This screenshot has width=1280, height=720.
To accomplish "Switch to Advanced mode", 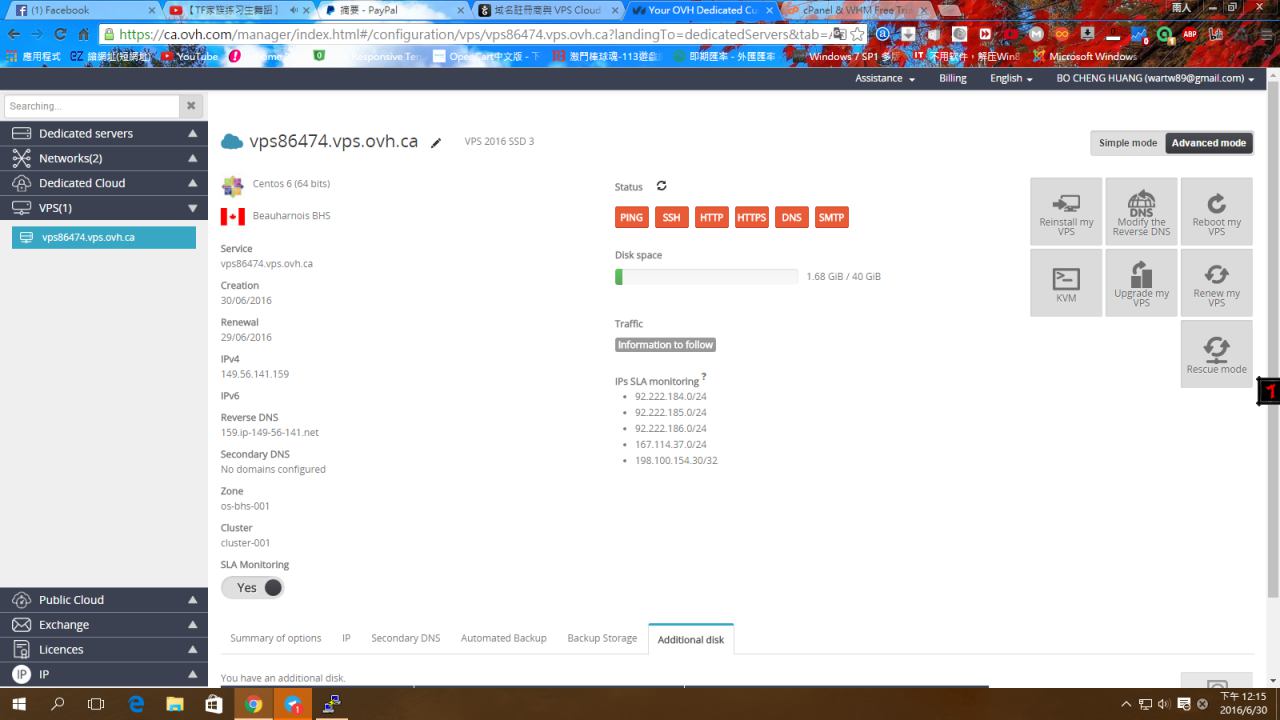I will pyautogui.click(x=1209, y=143).
